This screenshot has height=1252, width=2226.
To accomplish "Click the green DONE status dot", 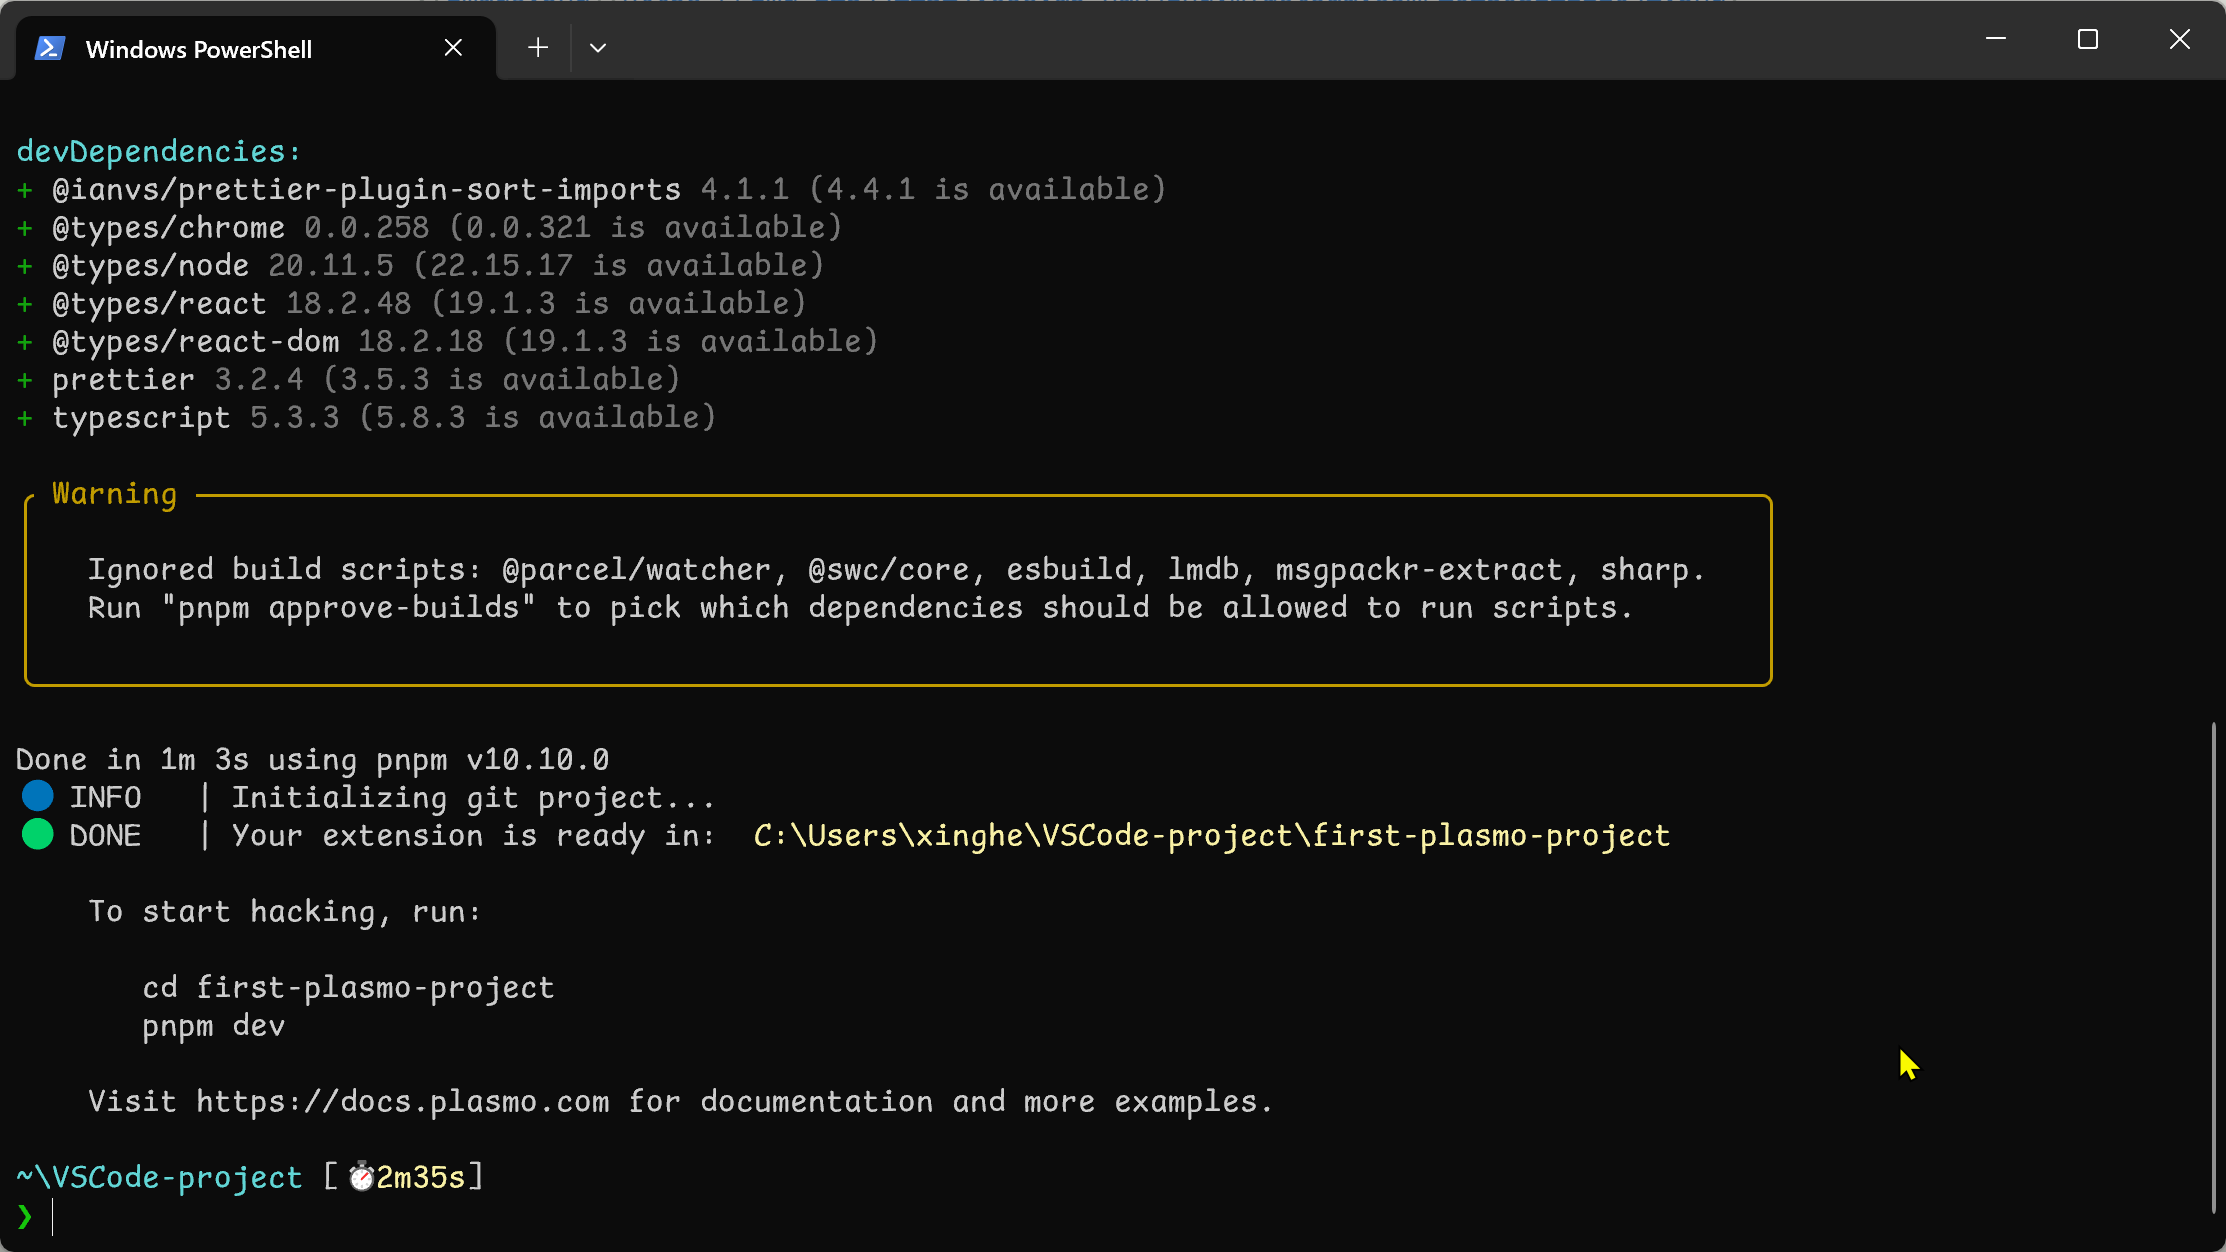I will tap(38, 835).
